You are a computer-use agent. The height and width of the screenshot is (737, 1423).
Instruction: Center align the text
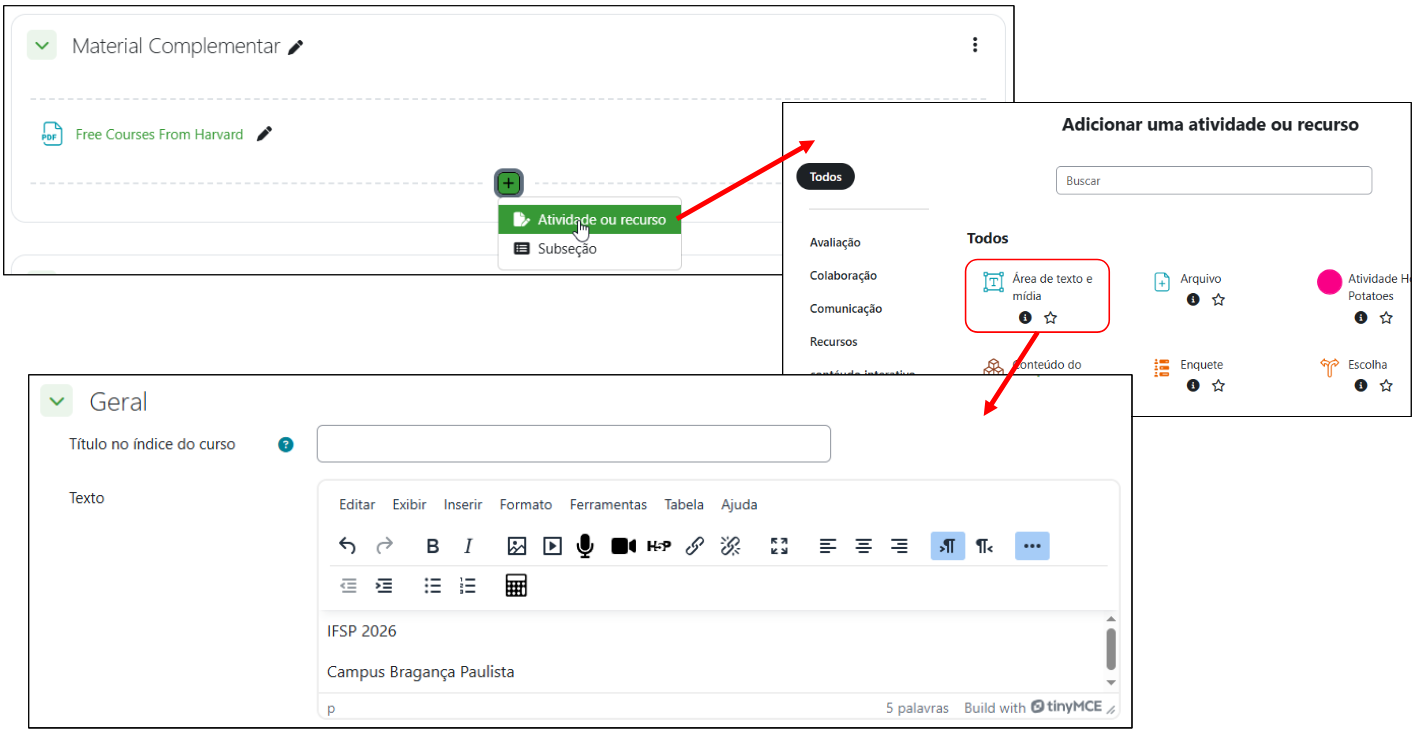(864, 546)
